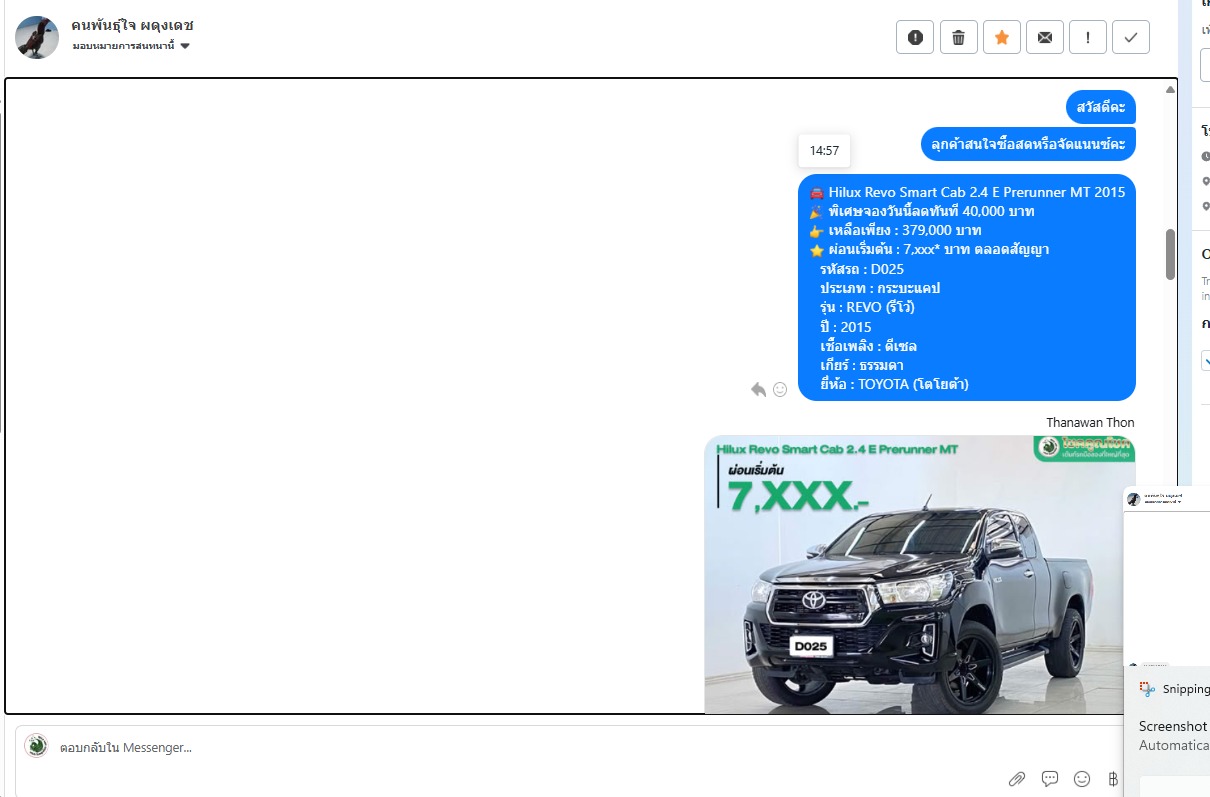Image resolution: width=1210 pixels, height=797 pixels.
Task: Click the scroll-up arrow of chat scrollbar
Action: [x=1170, y=89]
